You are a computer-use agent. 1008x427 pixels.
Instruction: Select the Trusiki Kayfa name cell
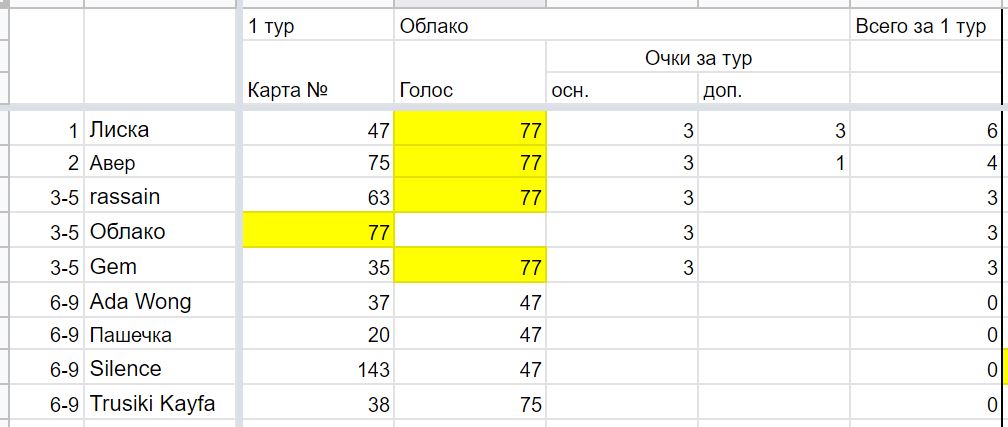pos(159,403)
